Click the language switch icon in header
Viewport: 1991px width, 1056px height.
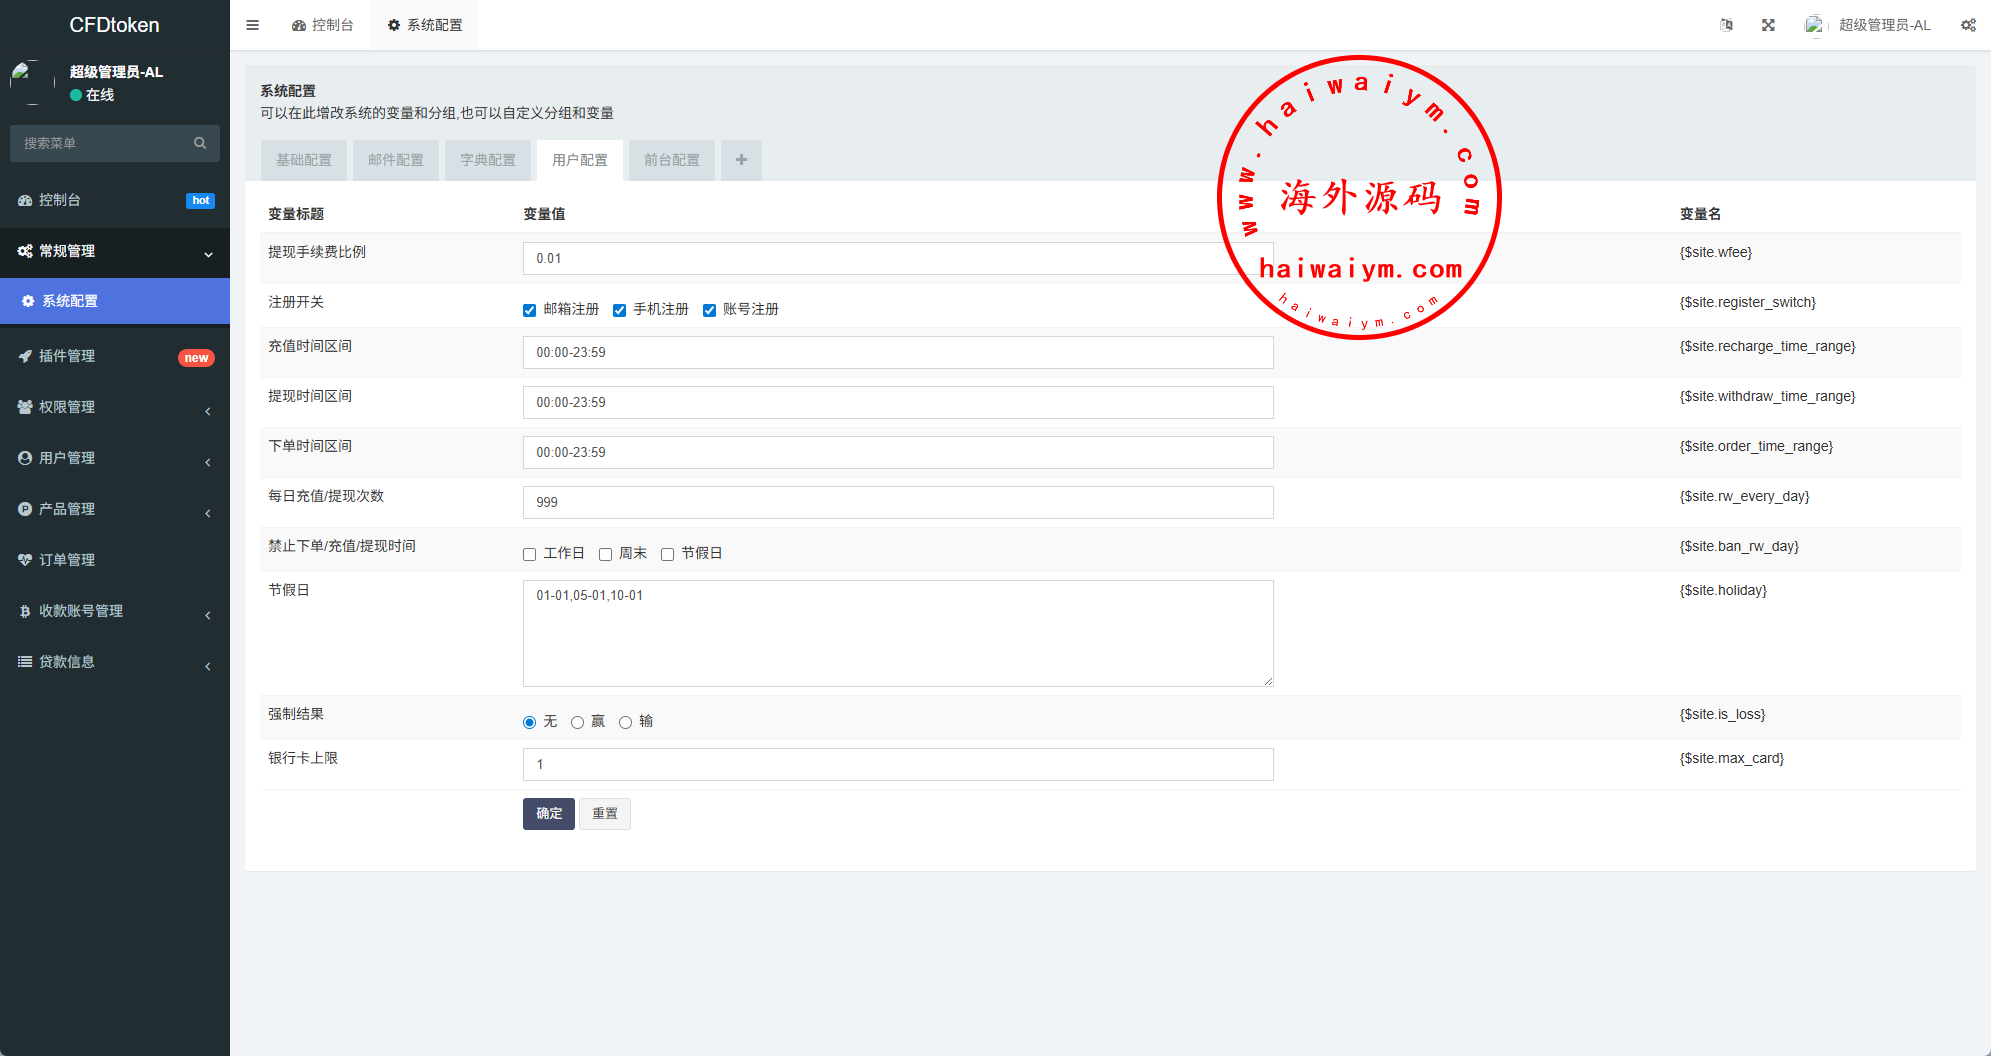pos(1726,25)
